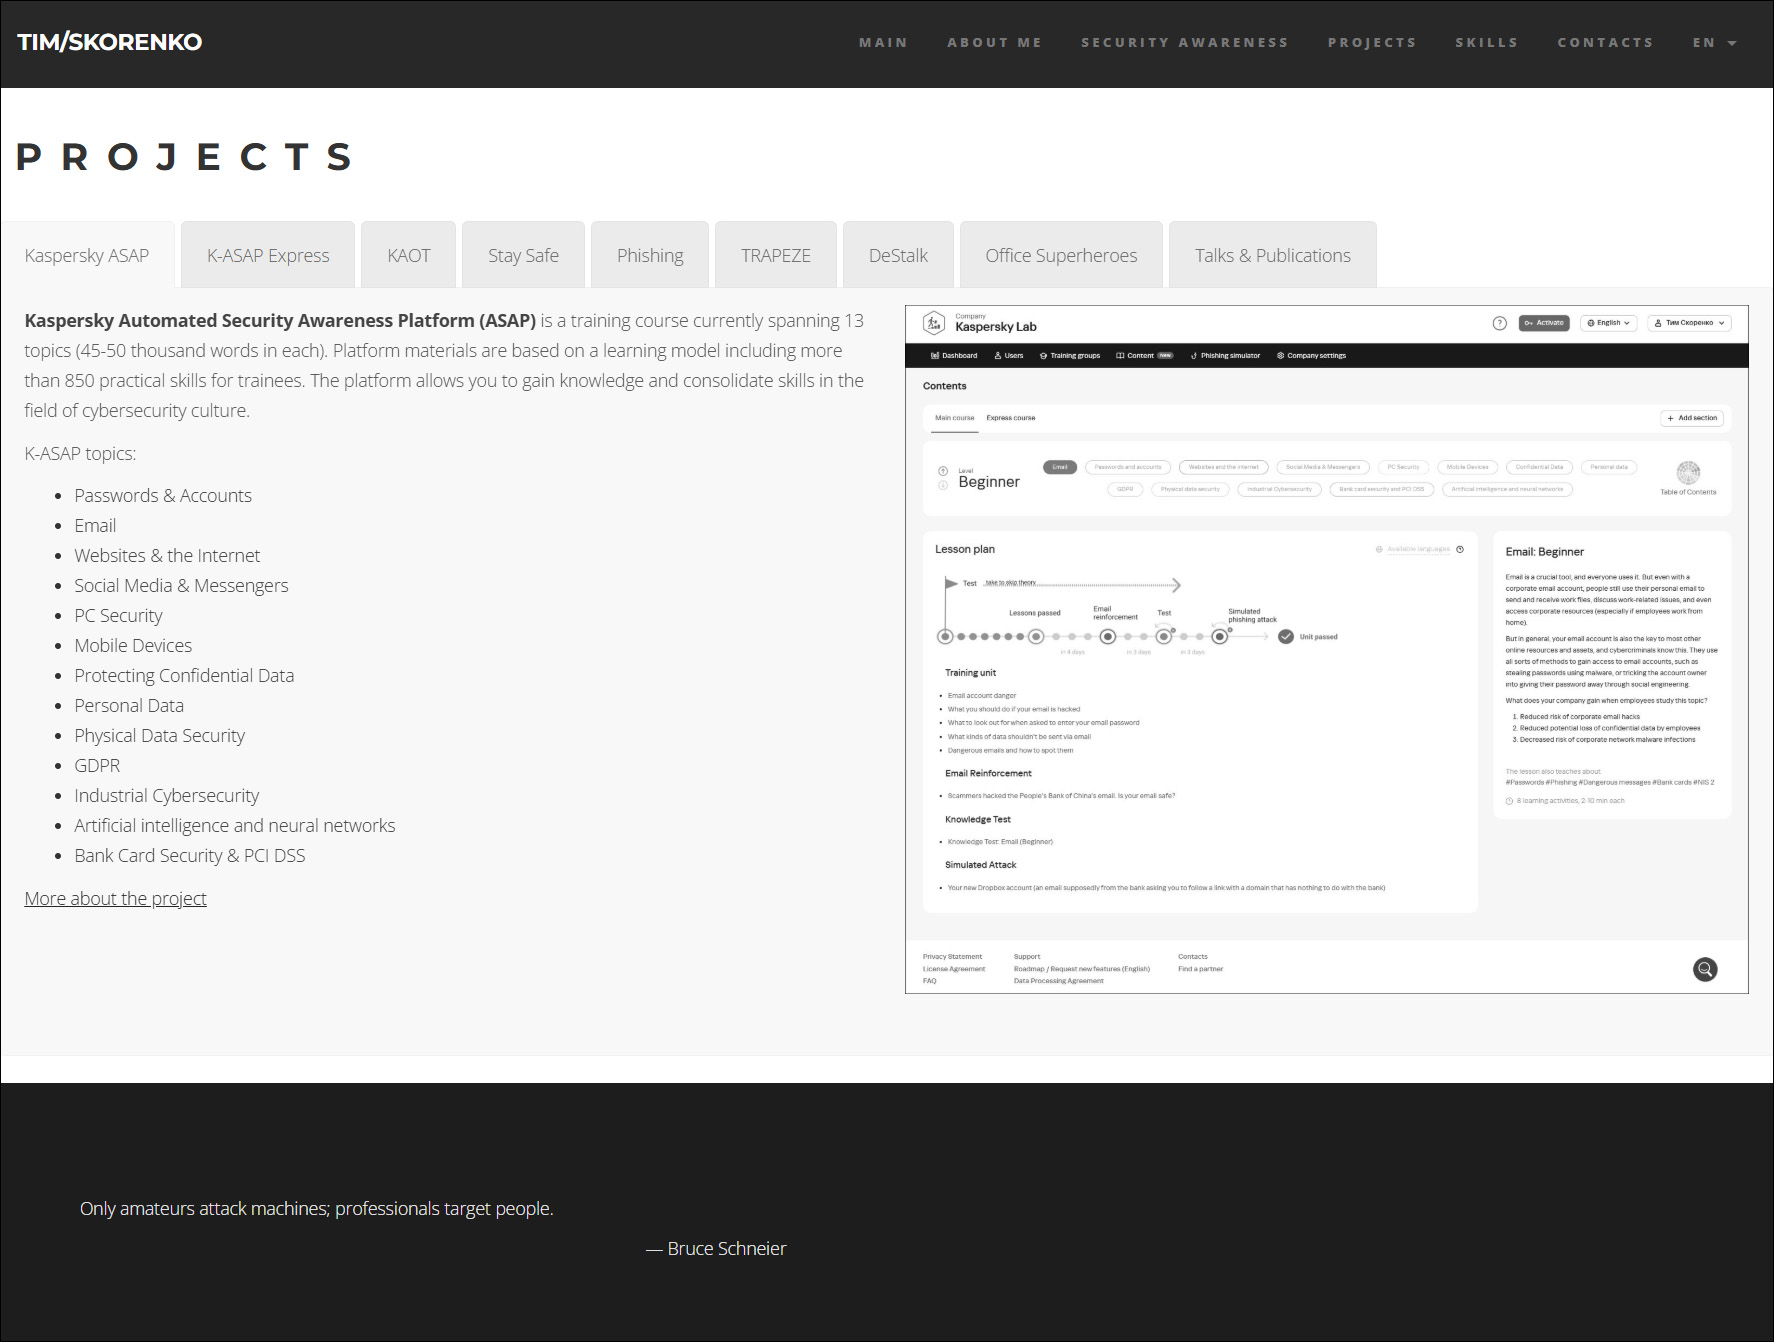Select the TRAPEZE tab

click(x=776, y=255)
